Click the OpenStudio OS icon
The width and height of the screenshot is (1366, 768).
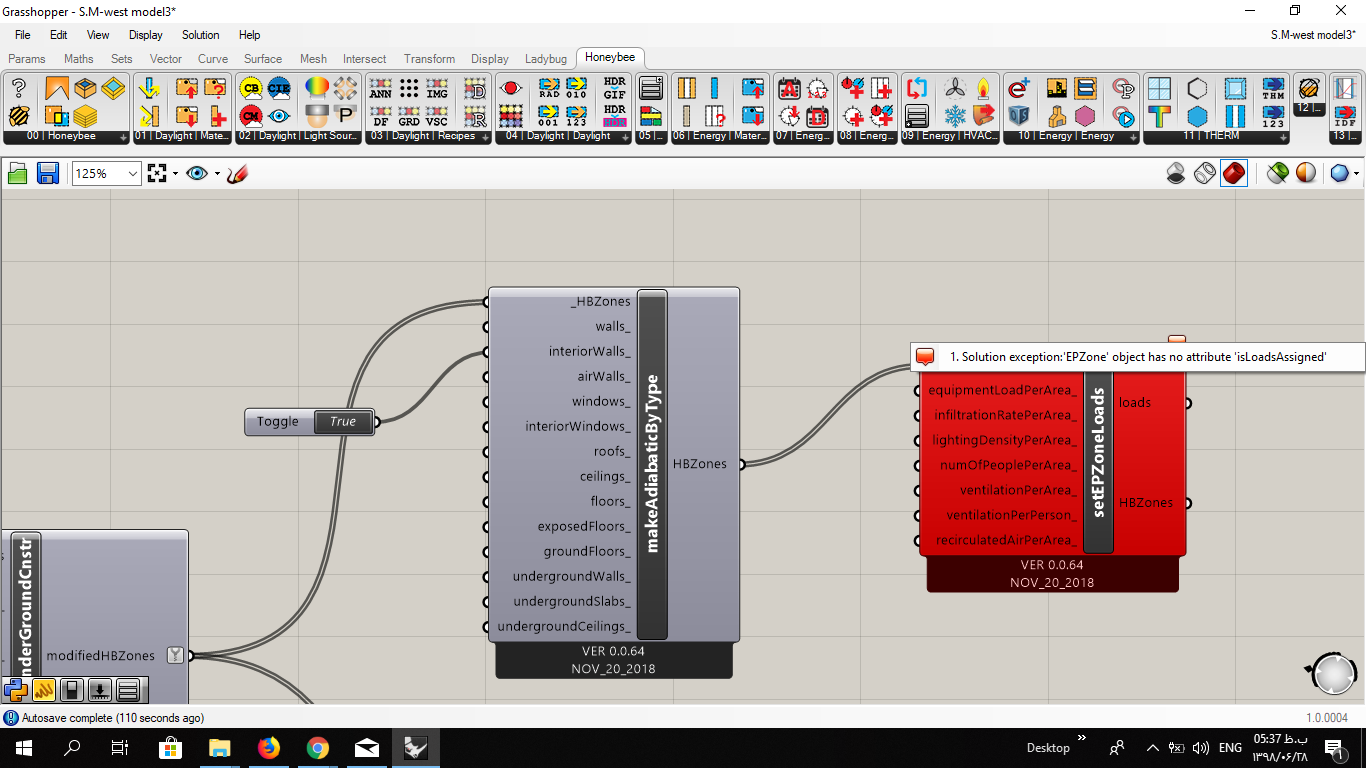[x=1018, y=115]
